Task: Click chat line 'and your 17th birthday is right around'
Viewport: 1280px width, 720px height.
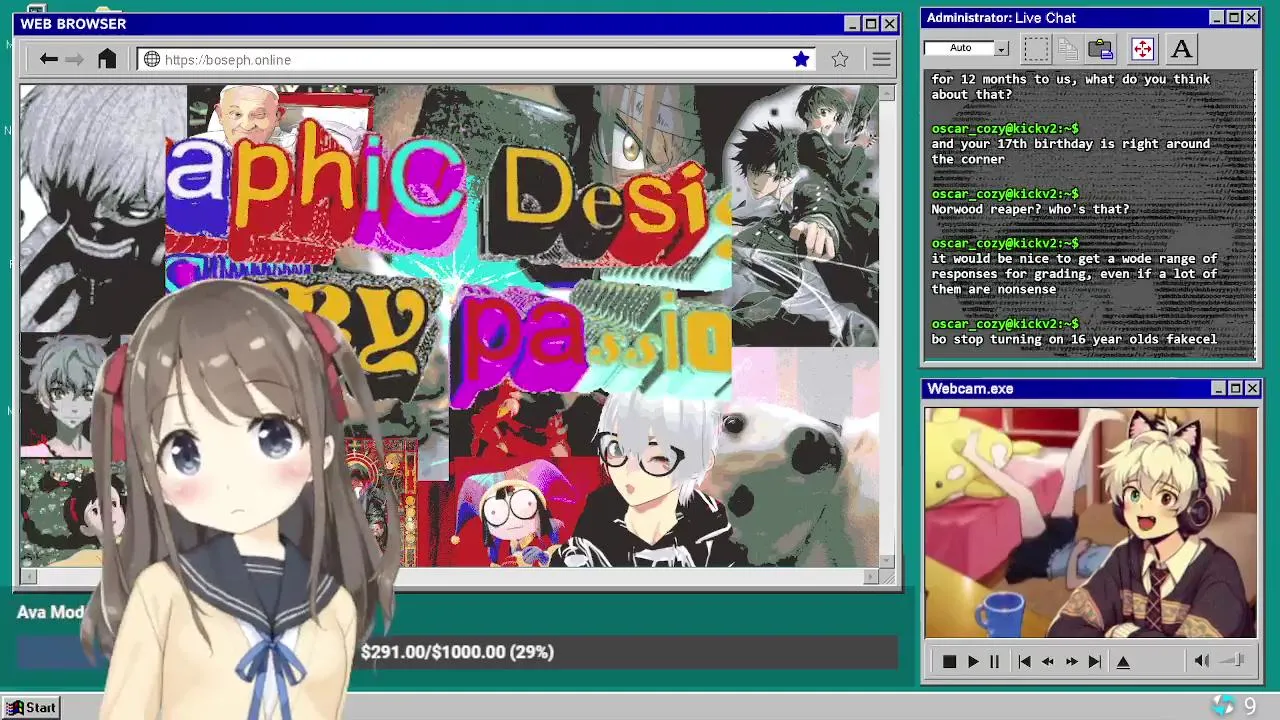Action: tap(1070, 144)
